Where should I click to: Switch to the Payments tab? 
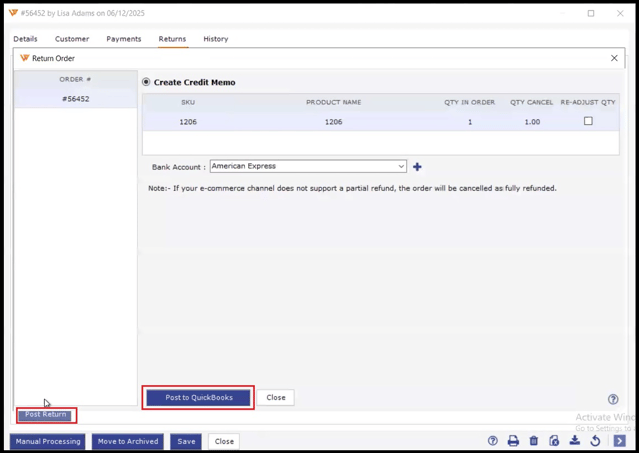124,39
